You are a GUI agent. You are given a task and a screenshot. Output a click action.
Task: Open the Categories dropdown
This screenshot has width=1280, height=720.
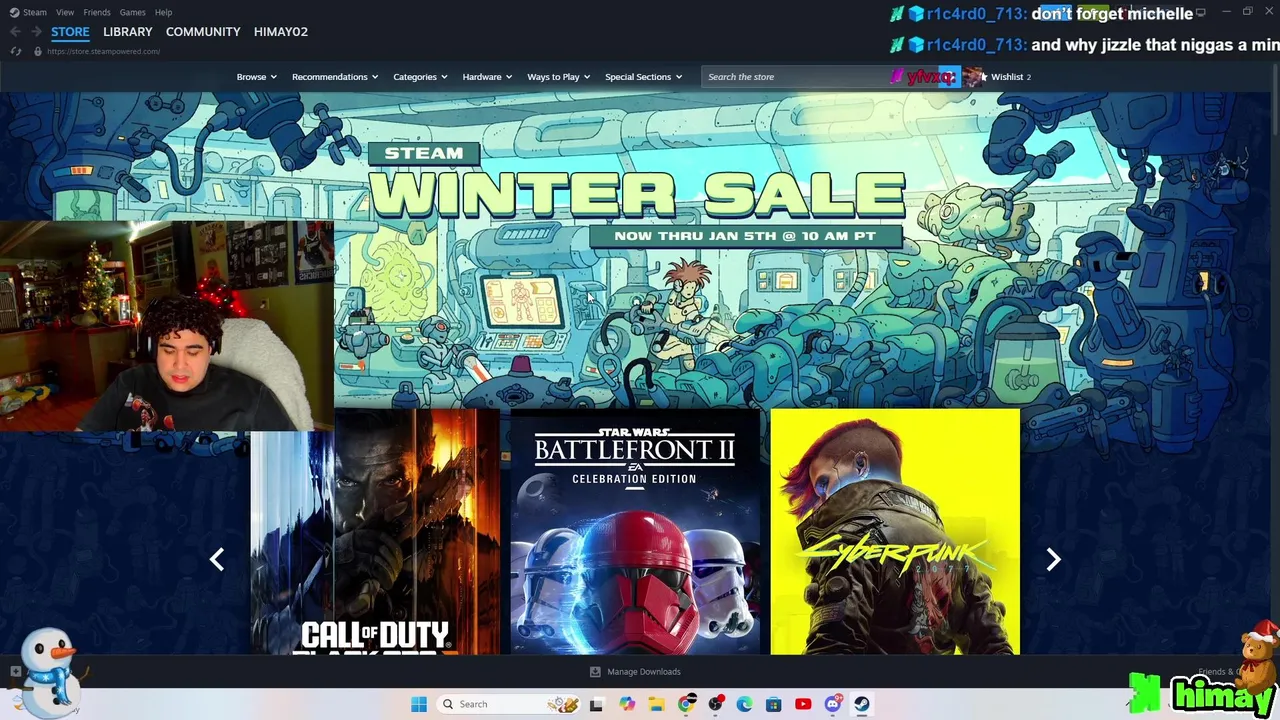(420, 77)
